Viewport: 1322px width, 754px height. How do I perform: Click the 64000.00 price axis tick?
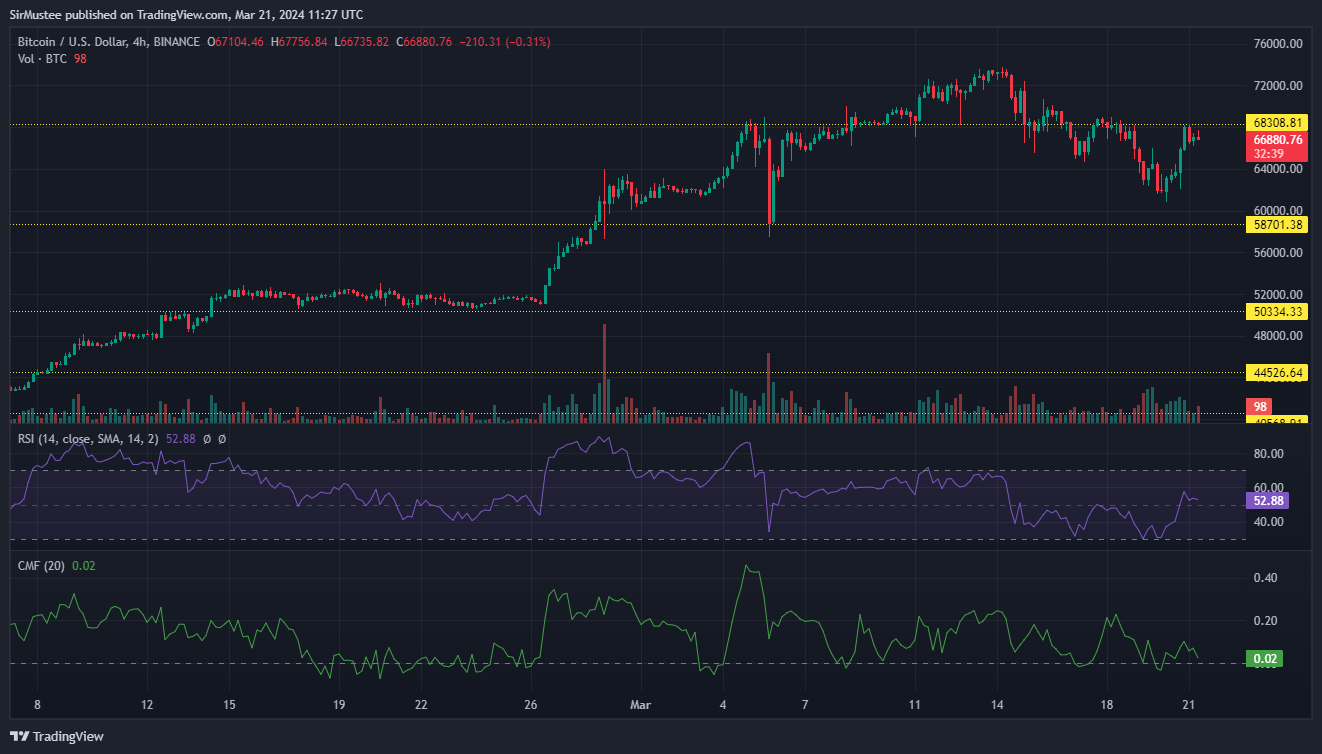point(1277,169)
